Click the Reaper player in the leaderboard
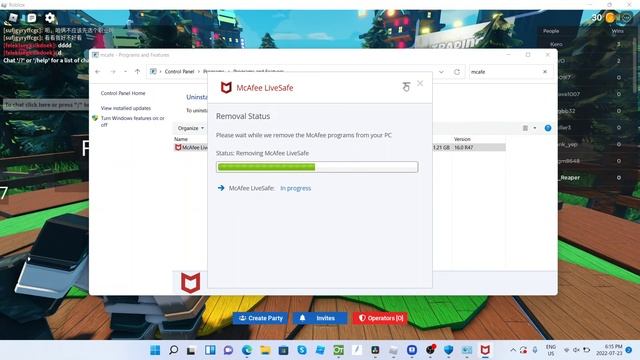This screenshot has height=360, width=640. (x=570, y=178)
